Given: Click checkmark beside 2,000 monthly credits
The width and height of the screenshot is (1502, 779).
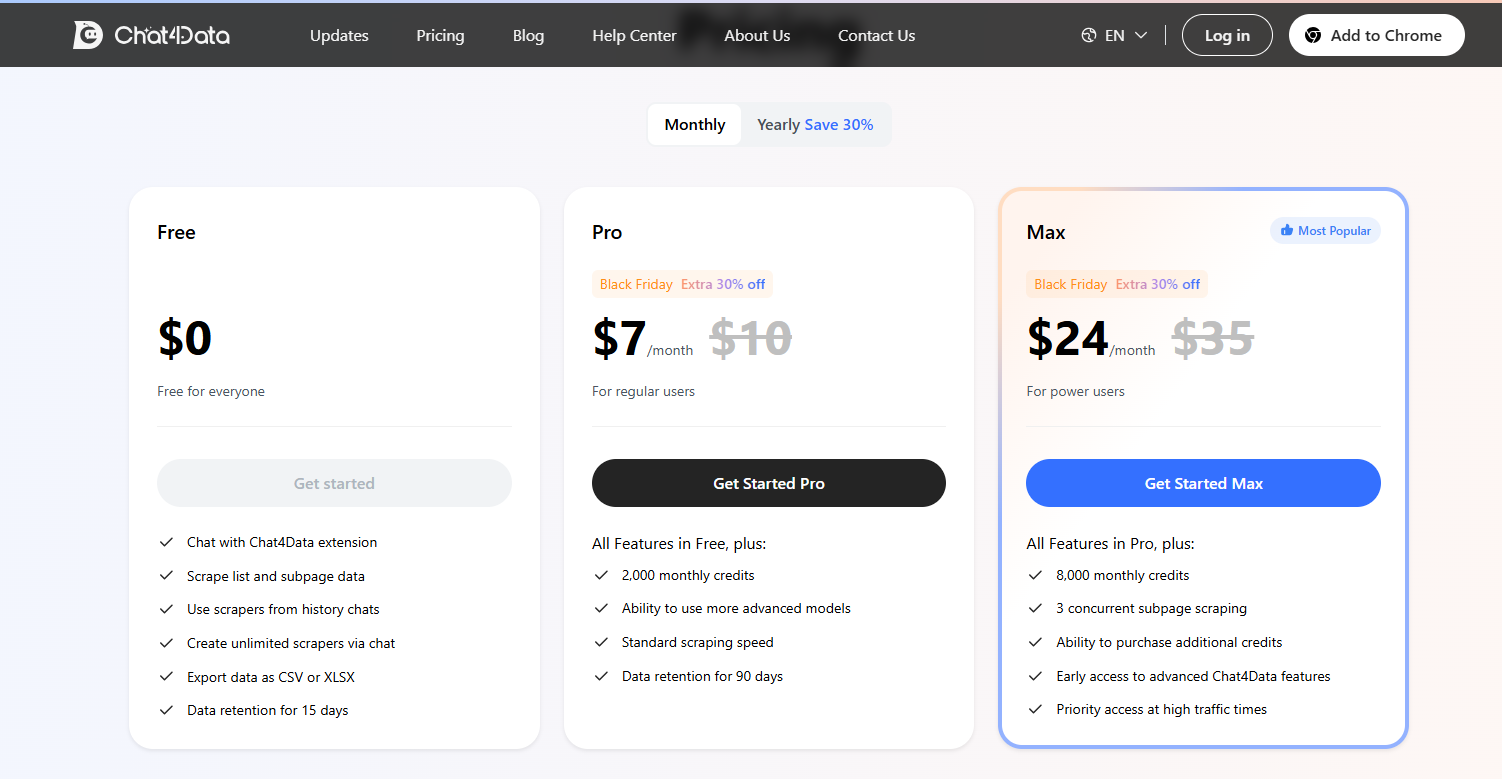Looking at the screenshot, I should point(601,575).
